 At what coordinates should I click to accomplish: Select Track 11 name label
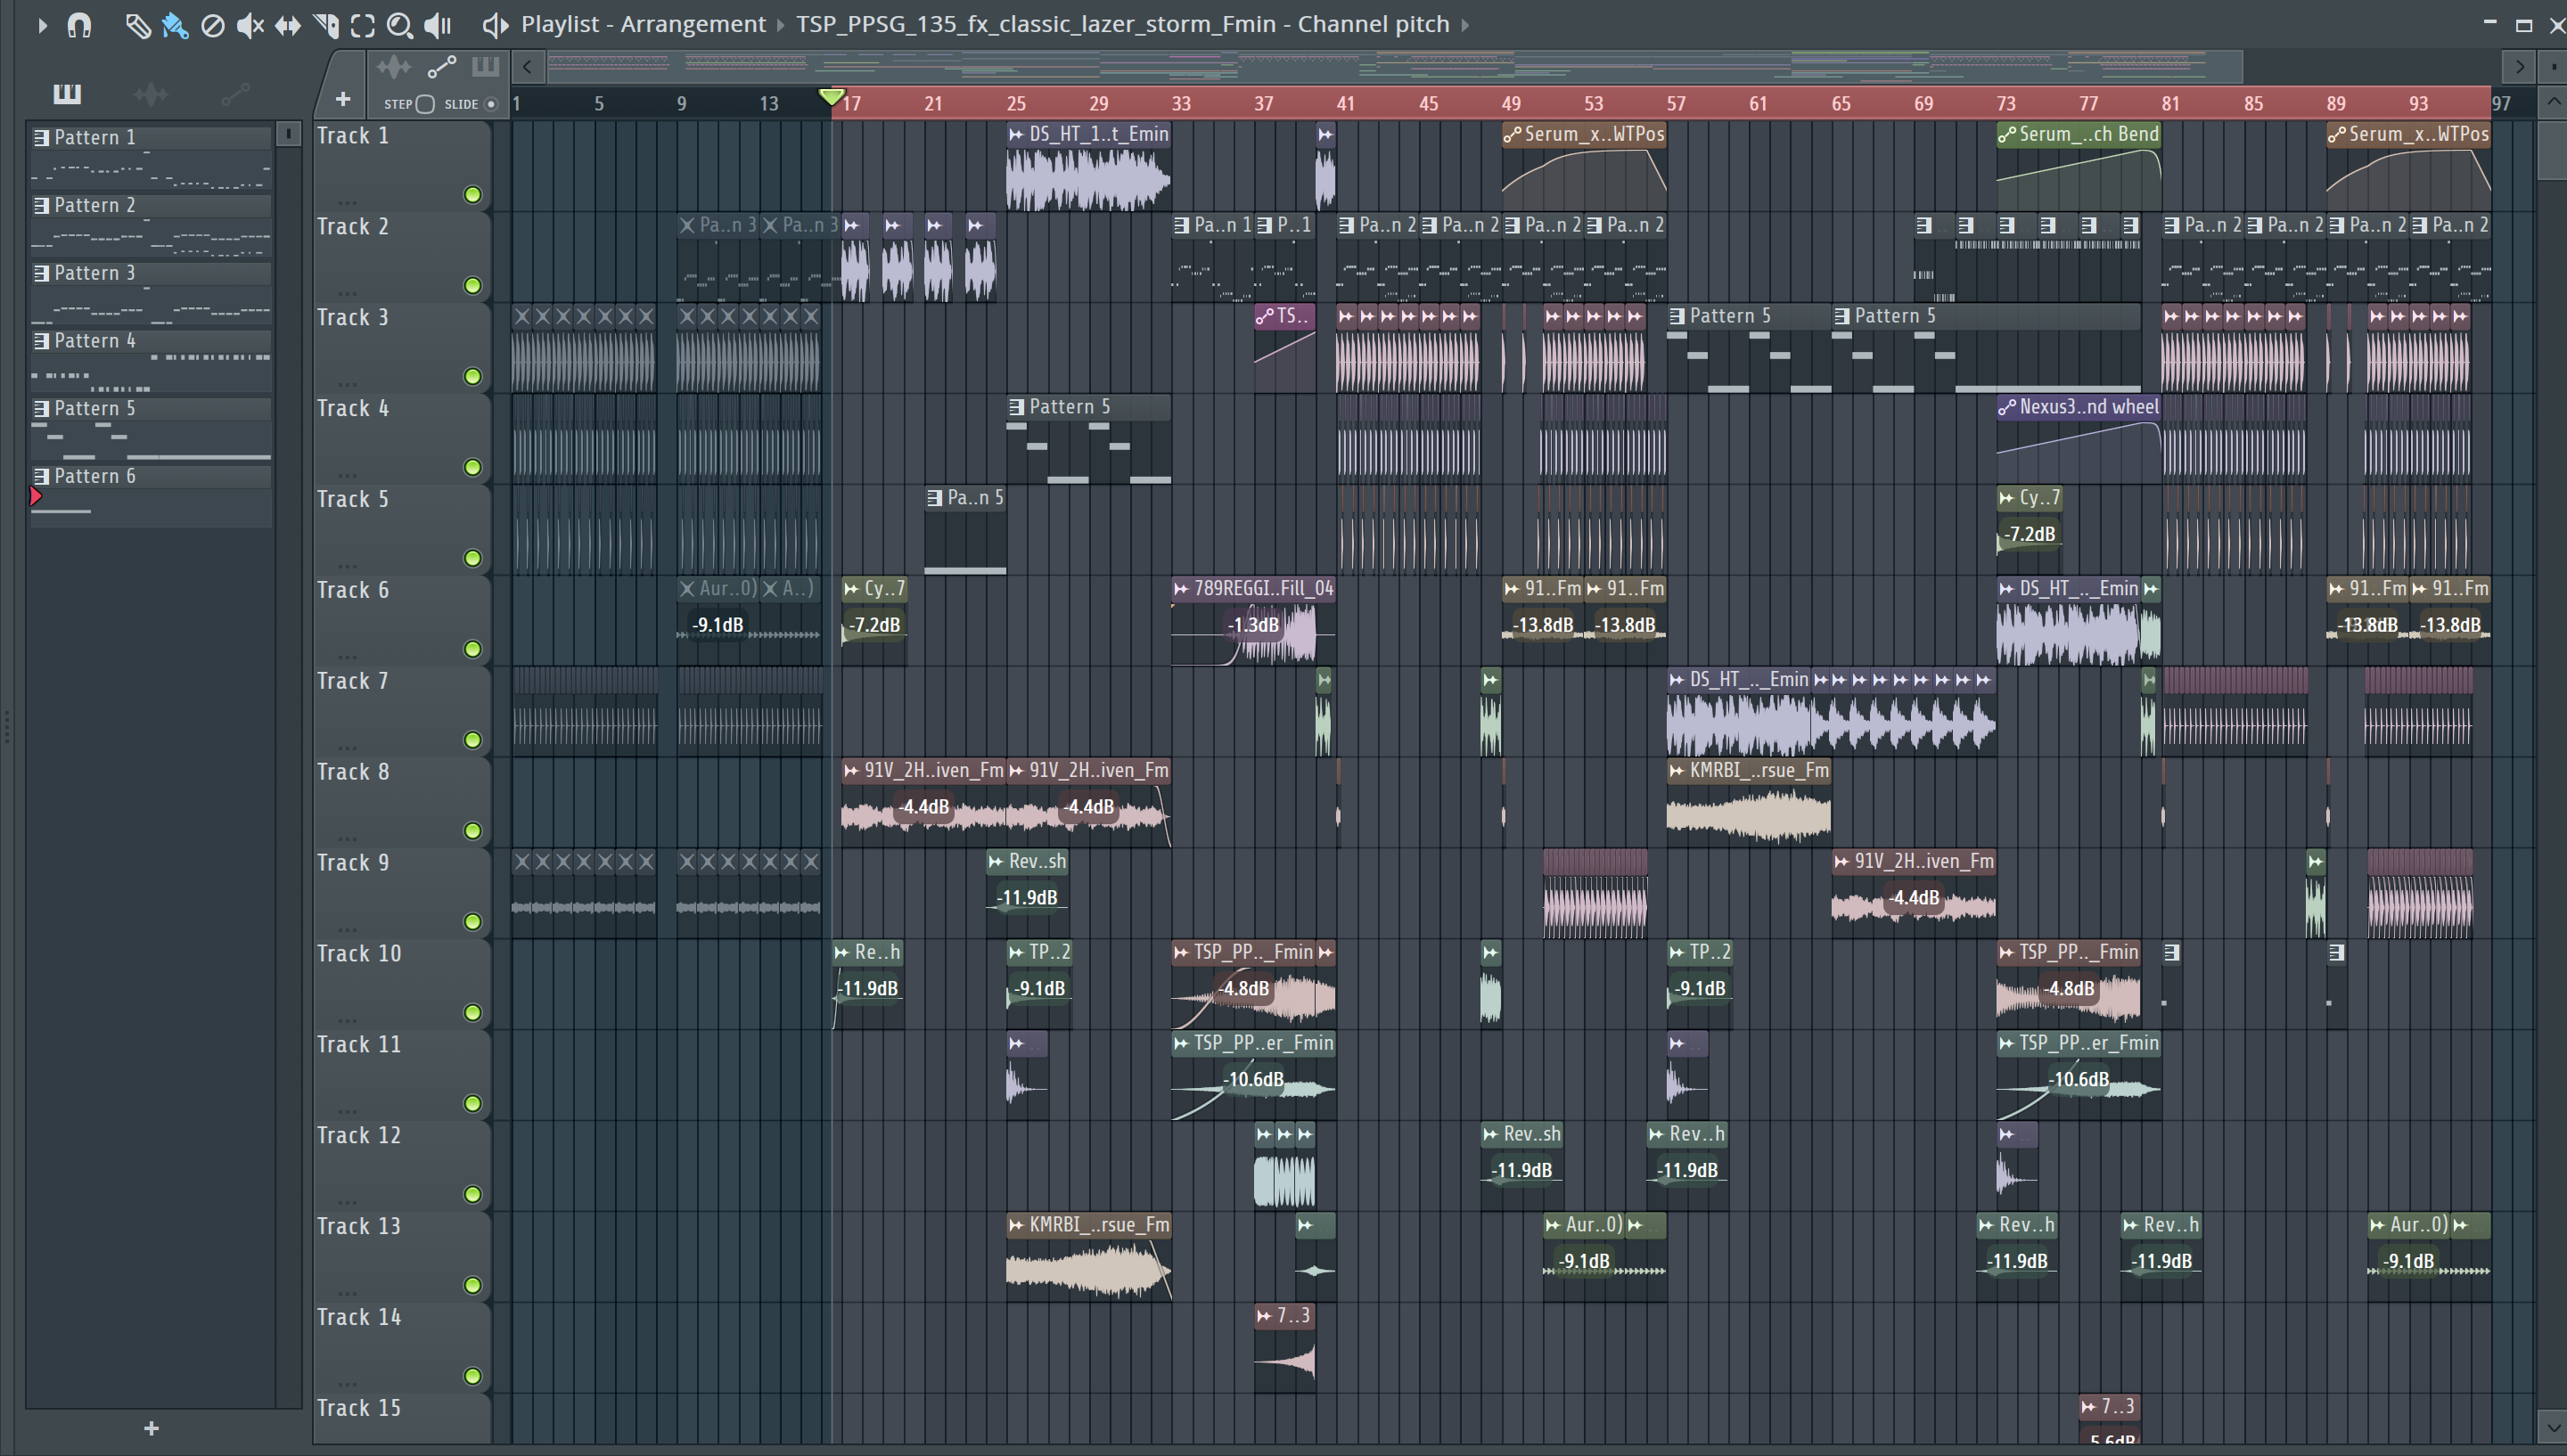(x=359, y=1045)
